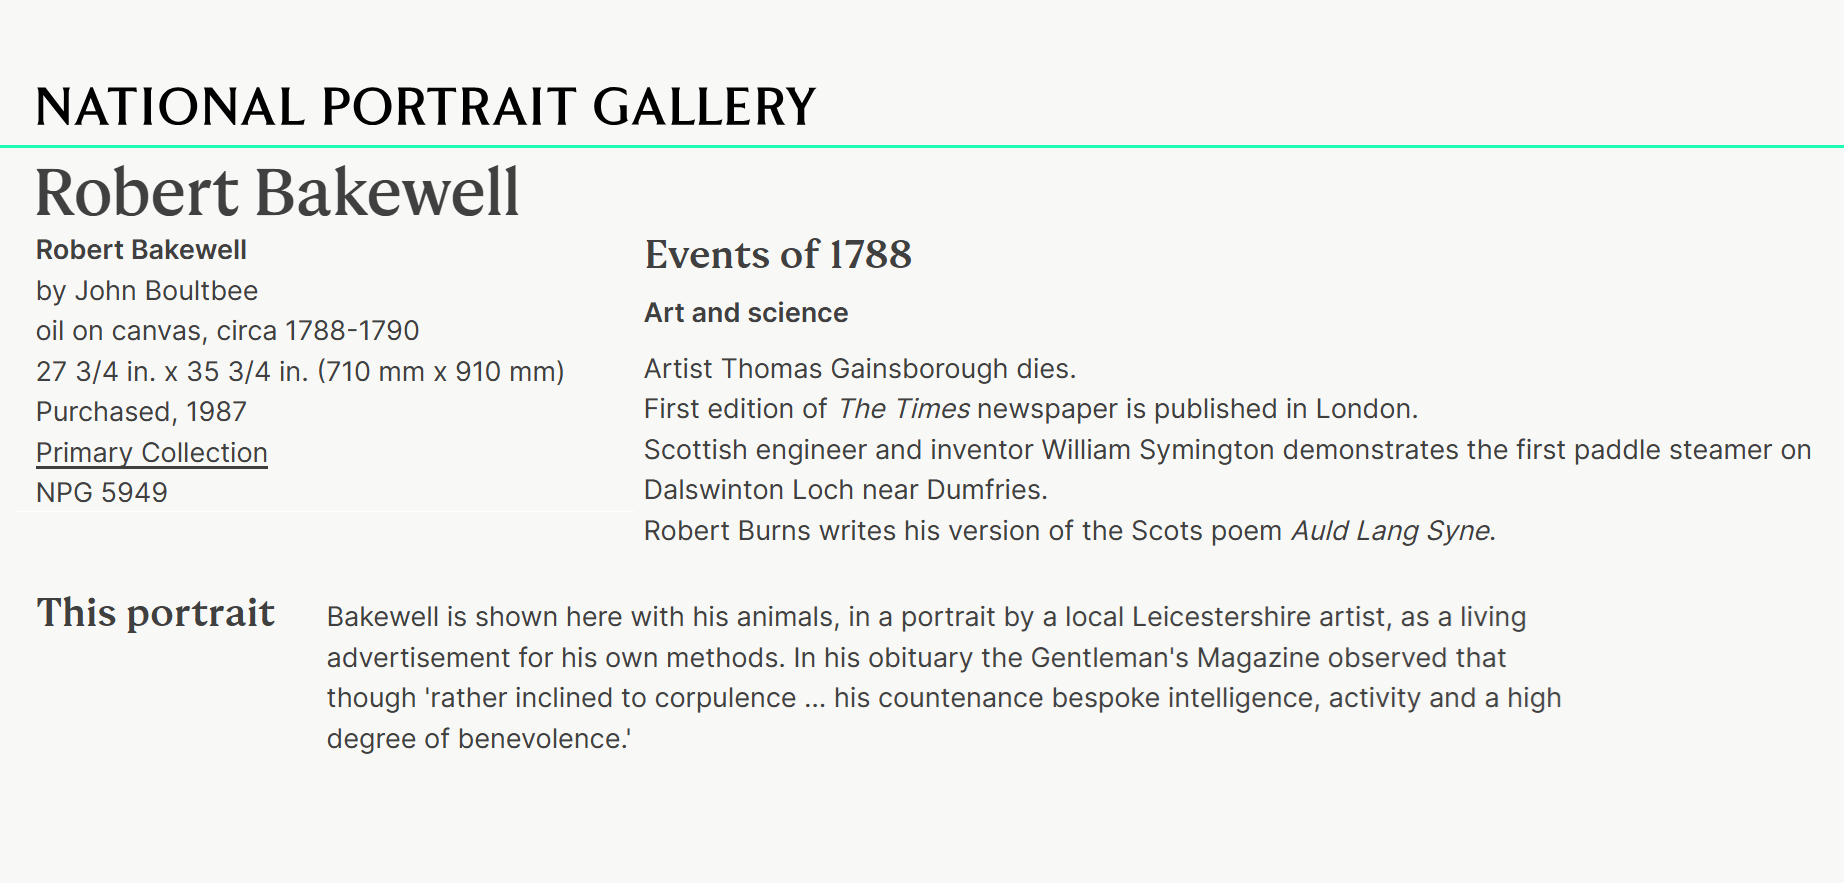Click the accession number NPG 5949
This screenshot has width=1844, height=883.
102,493
